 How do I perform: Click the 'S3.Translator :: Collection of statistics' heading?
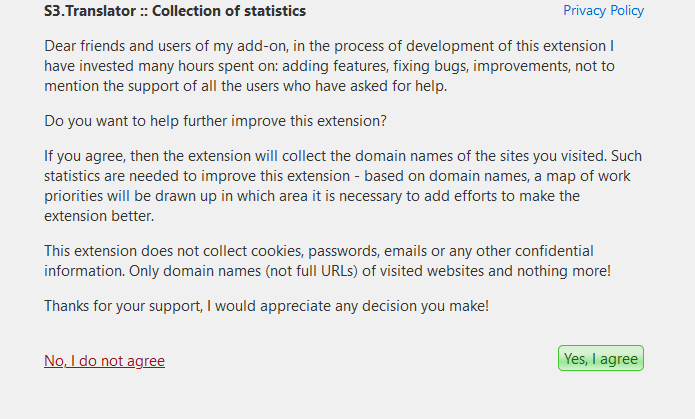175,11
